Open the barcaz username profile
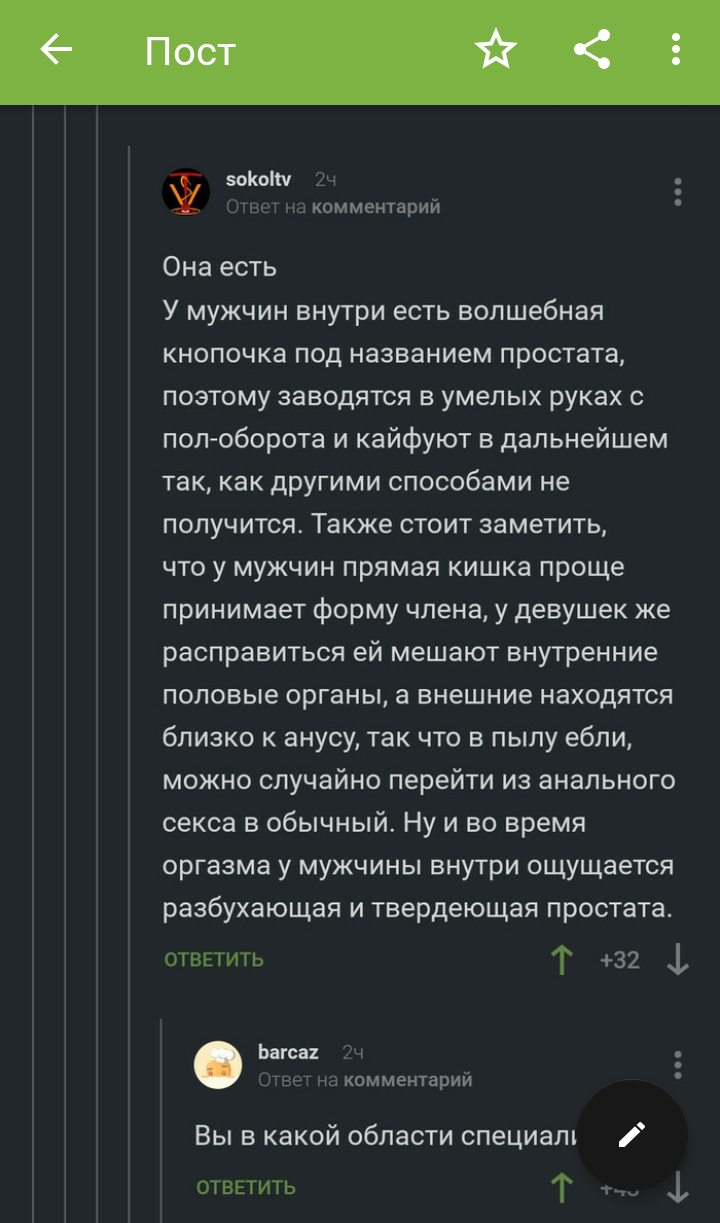 [x=288, y=1052]
